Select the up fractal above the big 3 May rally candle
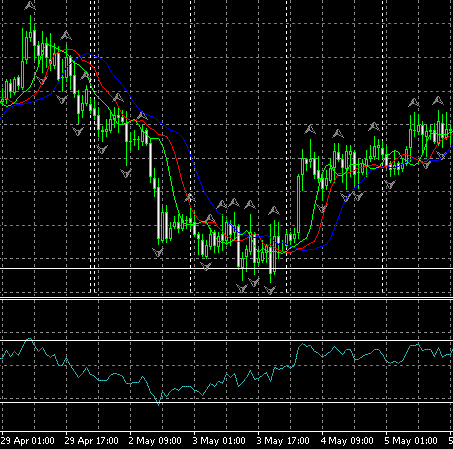The width and height of the screenshot is (453, 450). [x=310, y=129]
